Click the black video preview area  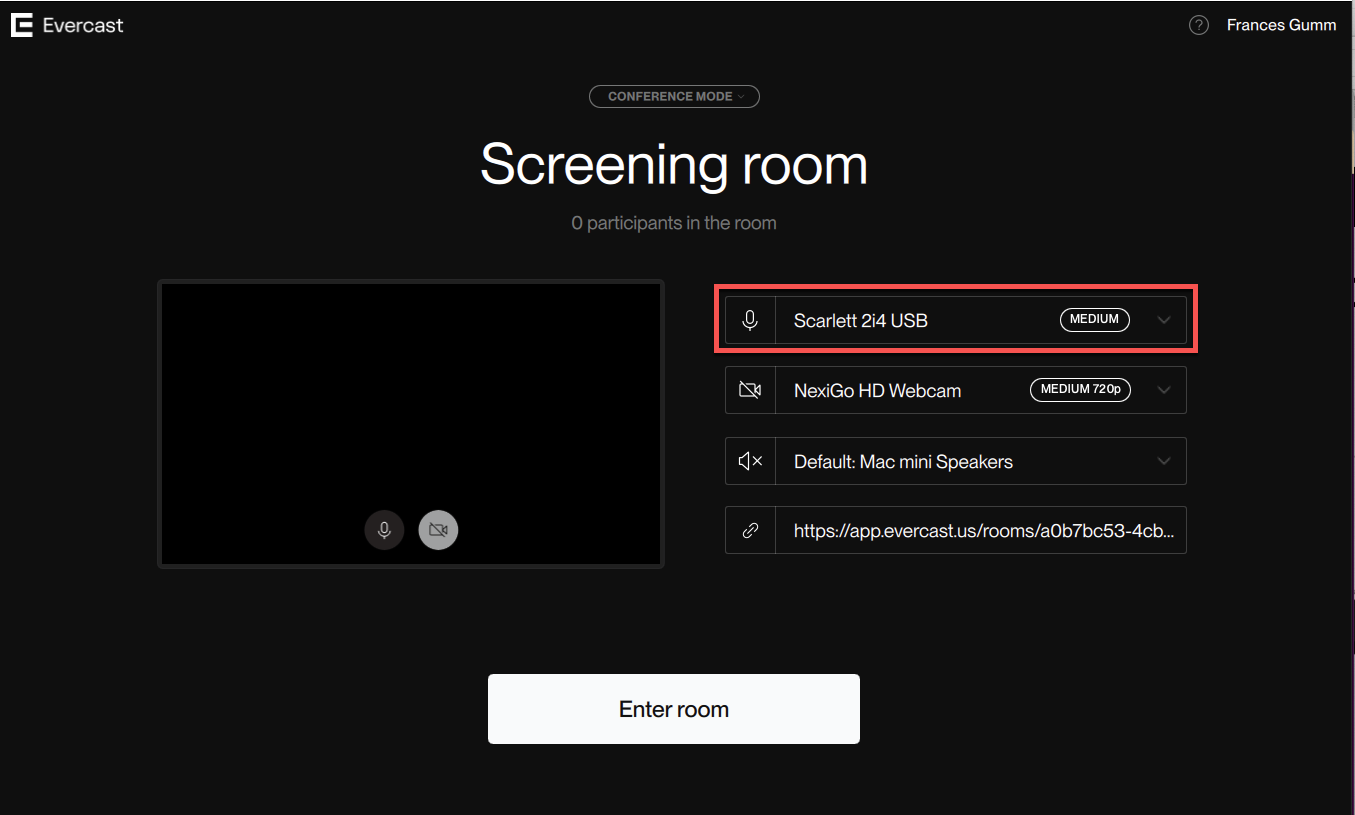411,424
